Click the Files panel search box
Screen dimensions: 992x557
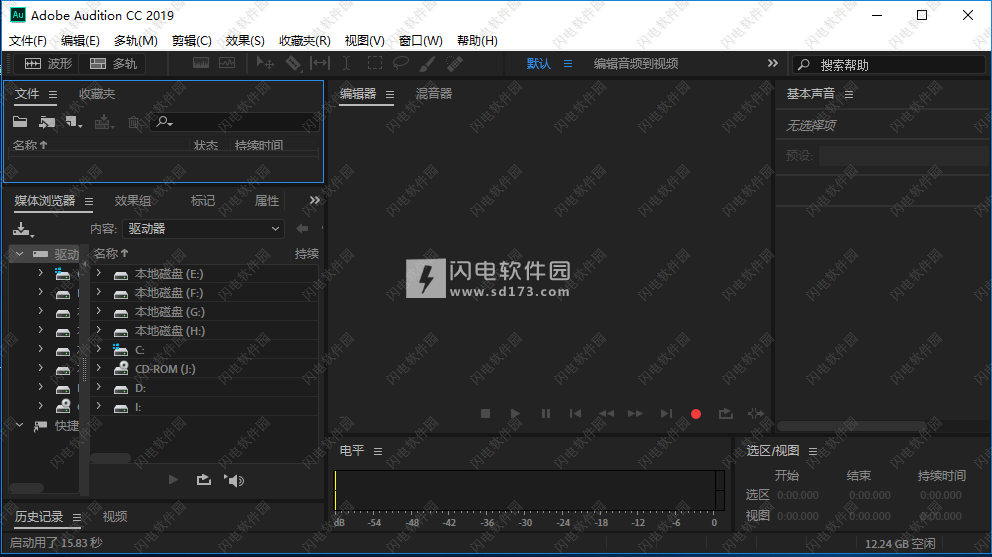(x=235, y=122)
